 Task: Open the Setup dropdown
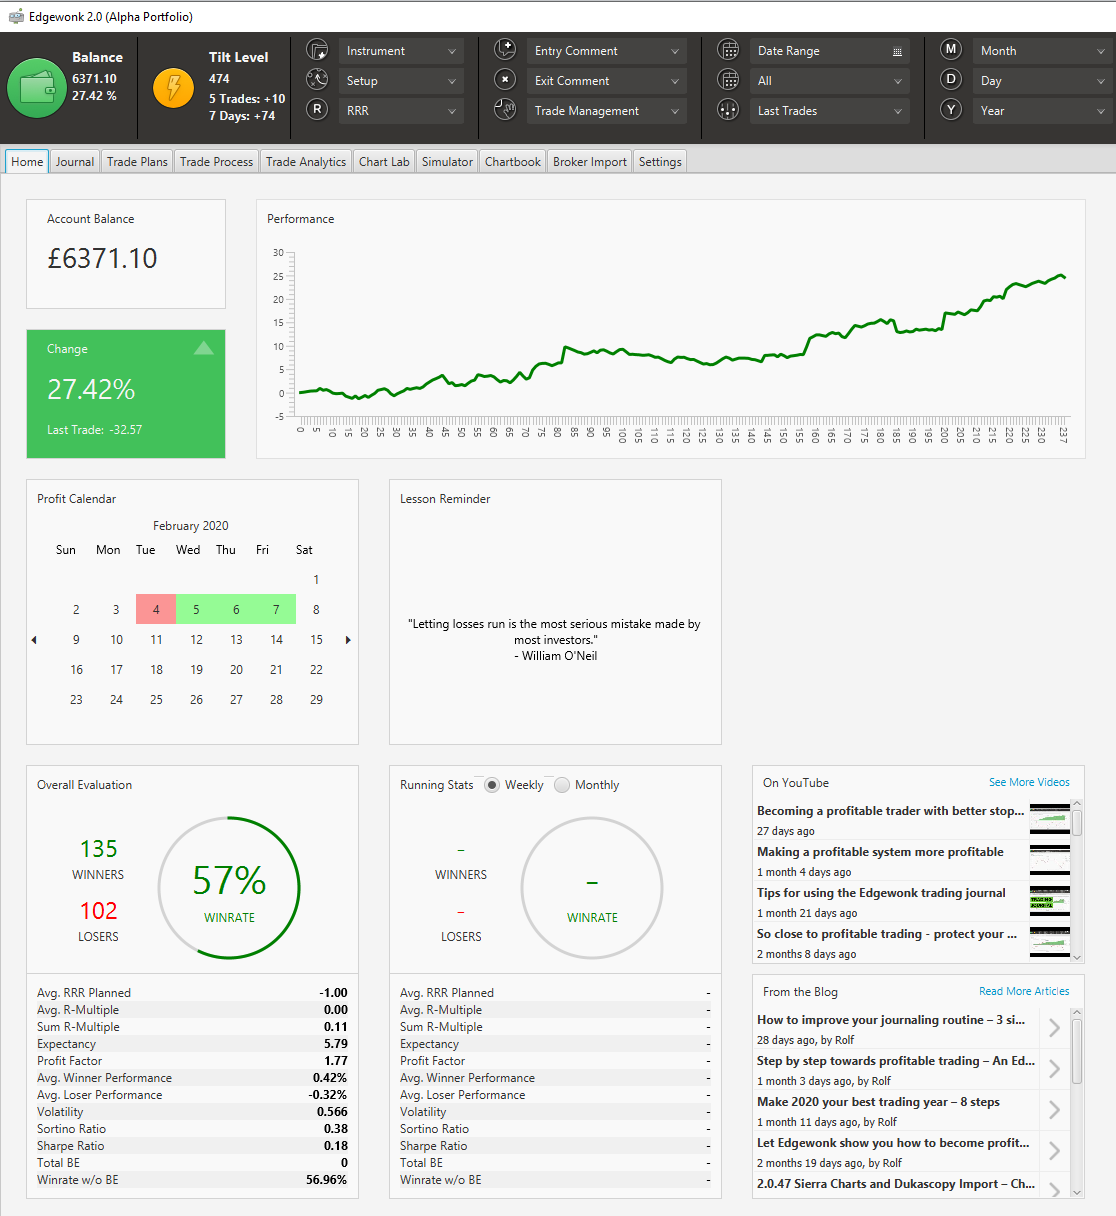(x=401, y=81)
